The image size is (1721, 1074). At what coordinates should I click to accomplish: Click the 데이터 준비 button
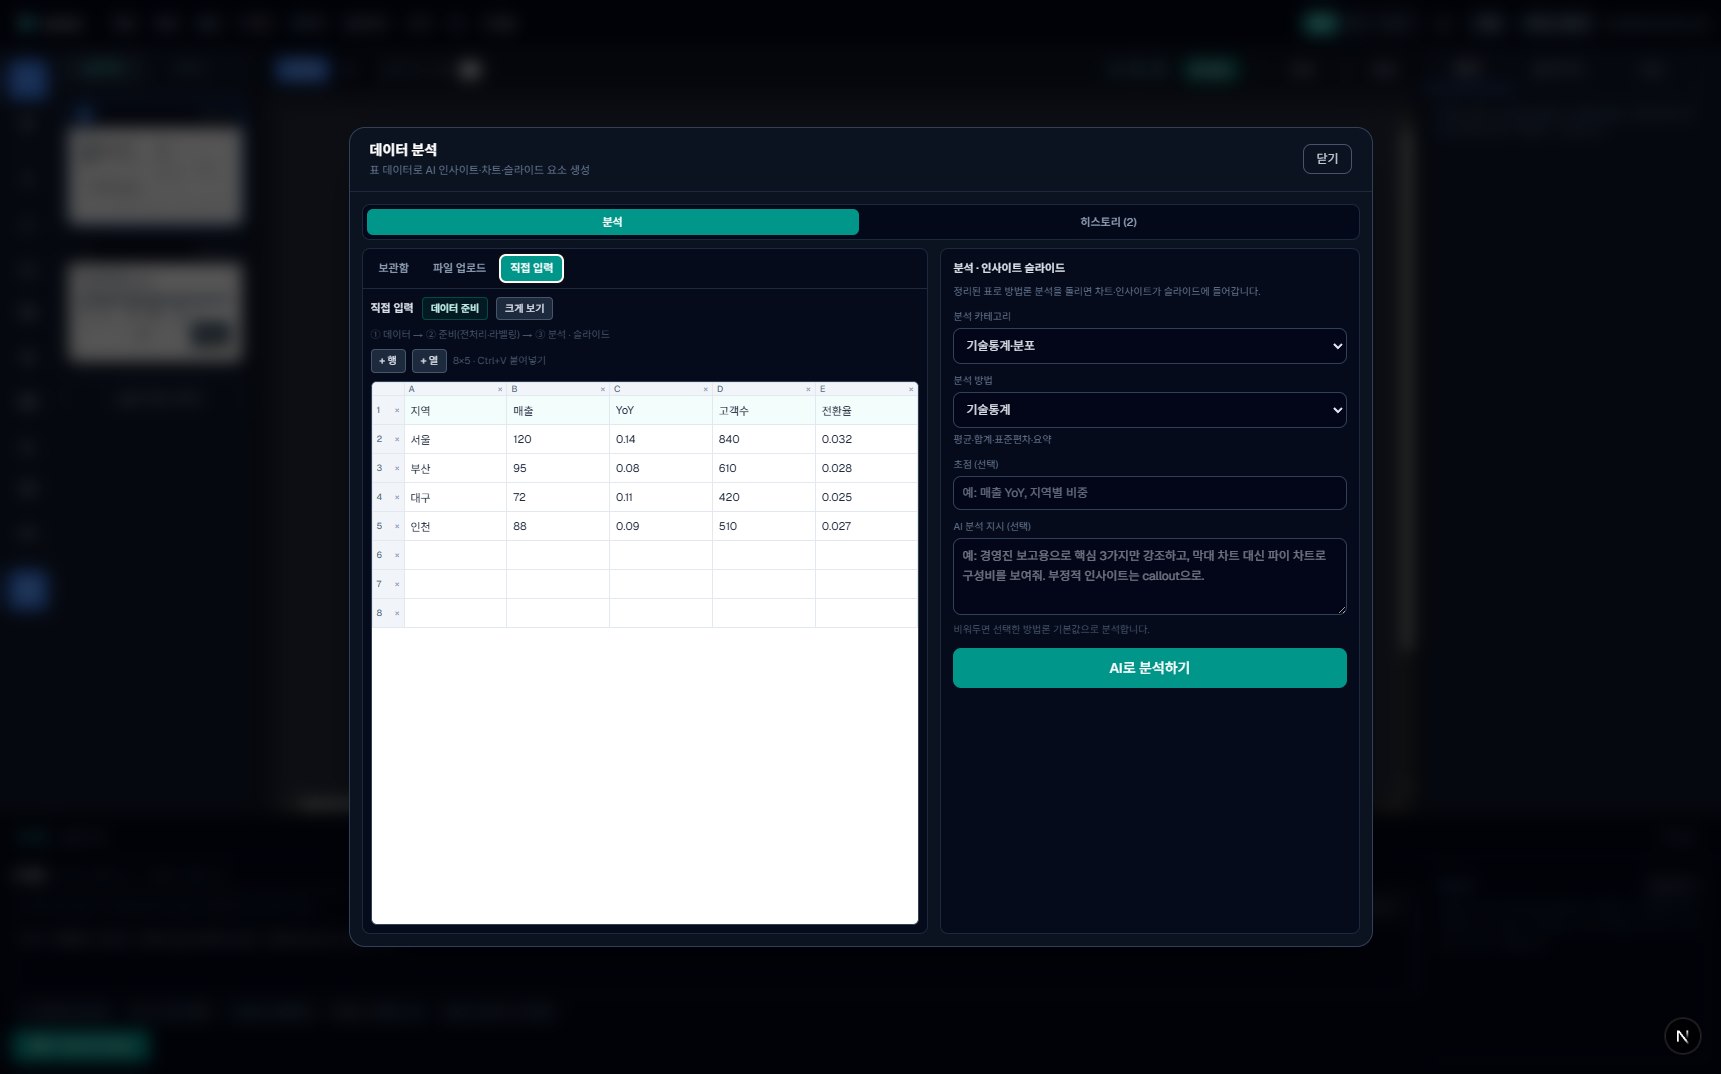point(455,308)
